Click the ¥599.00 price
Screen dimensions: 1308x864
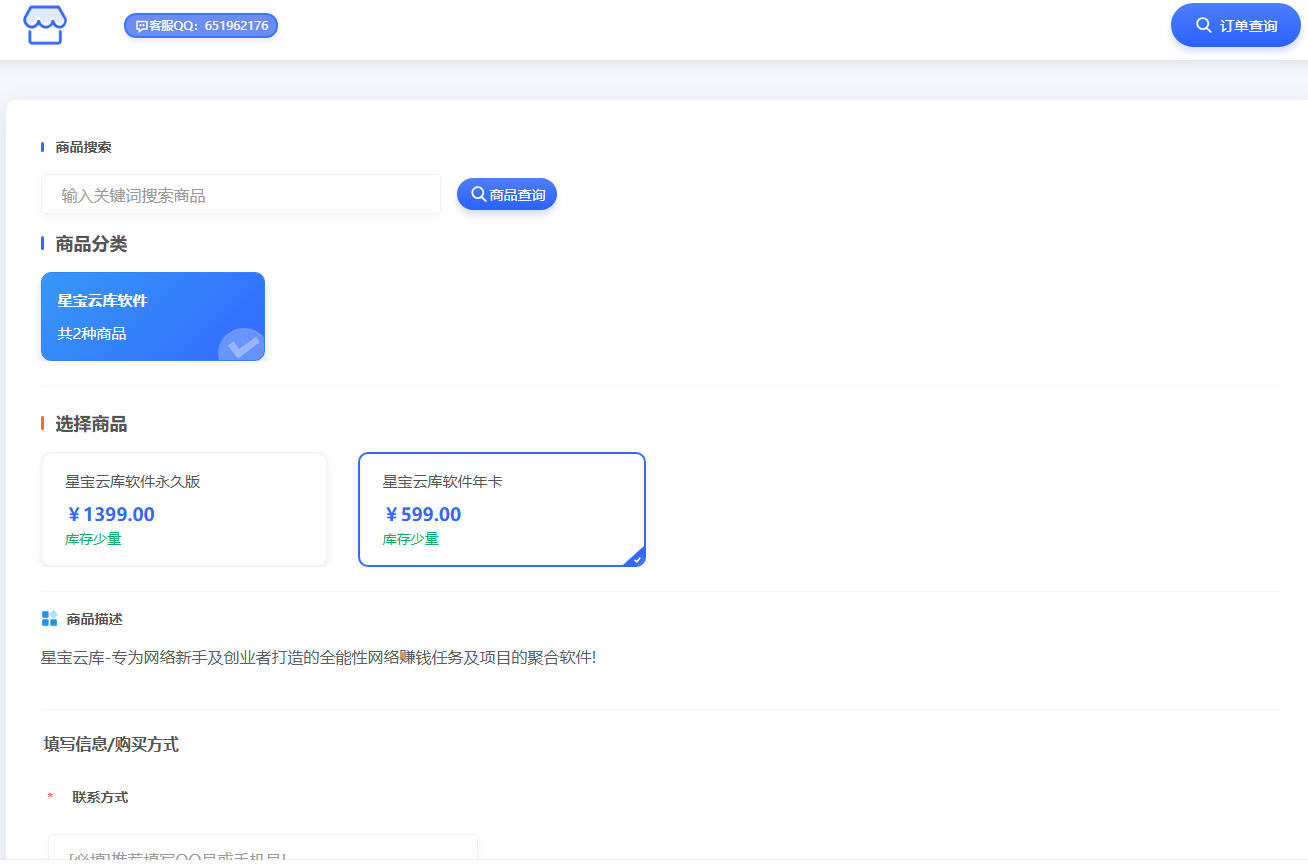[422, 515]
